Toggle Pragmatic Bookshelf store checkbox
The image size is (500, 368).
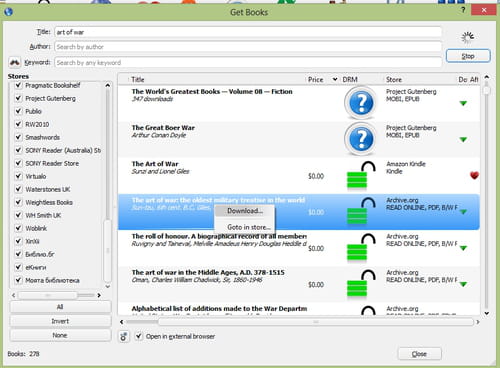[x=18, y=85]
